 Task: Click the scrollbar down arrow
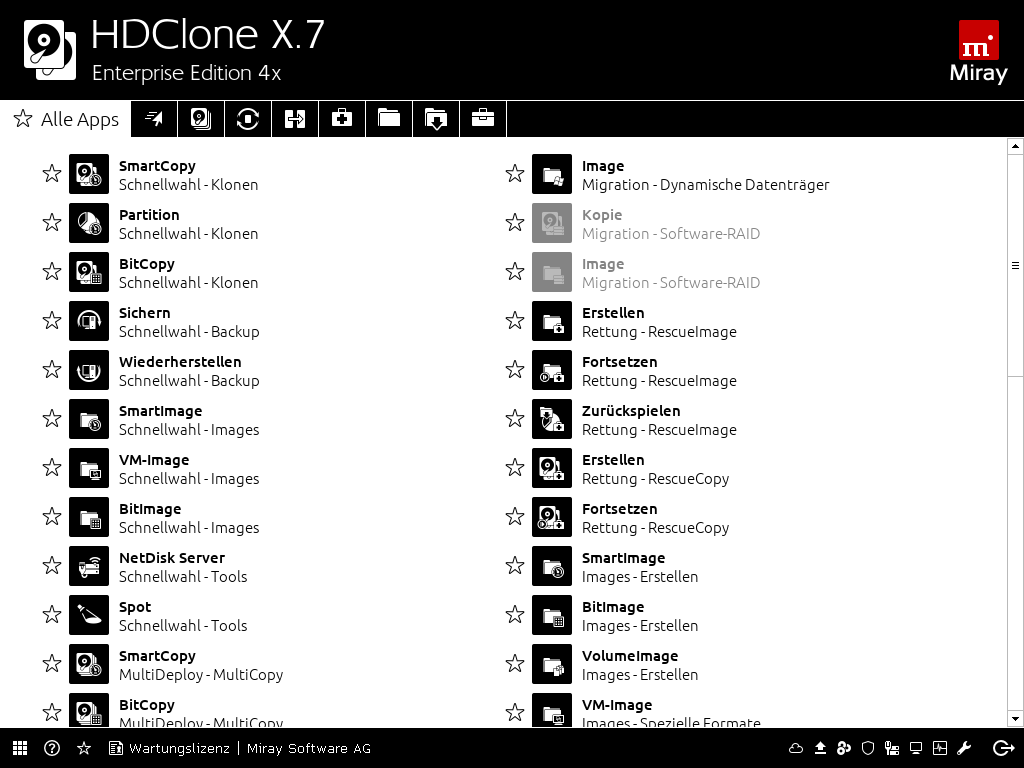pos(1016,718)
